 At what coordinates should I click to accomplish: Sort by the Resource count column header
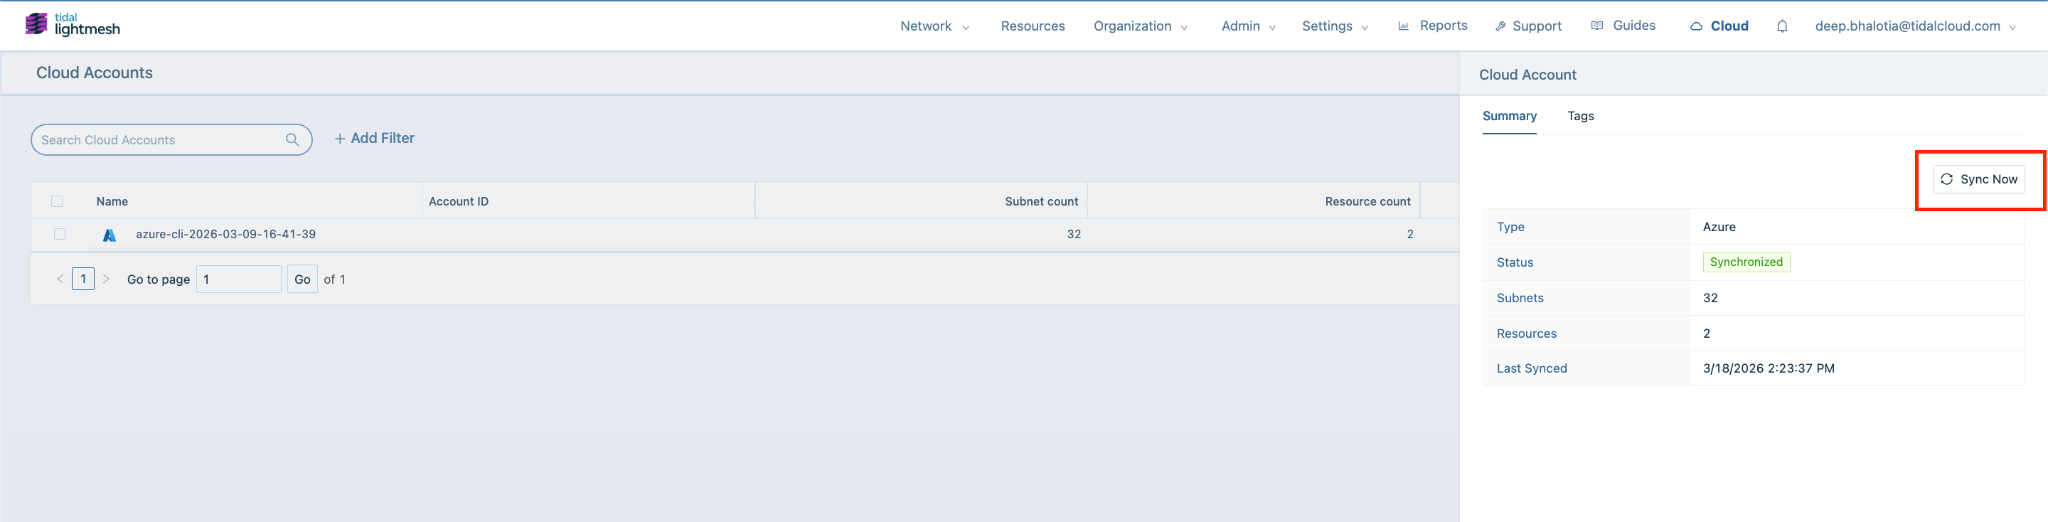pyautogui.click(x=1367, y=201)
